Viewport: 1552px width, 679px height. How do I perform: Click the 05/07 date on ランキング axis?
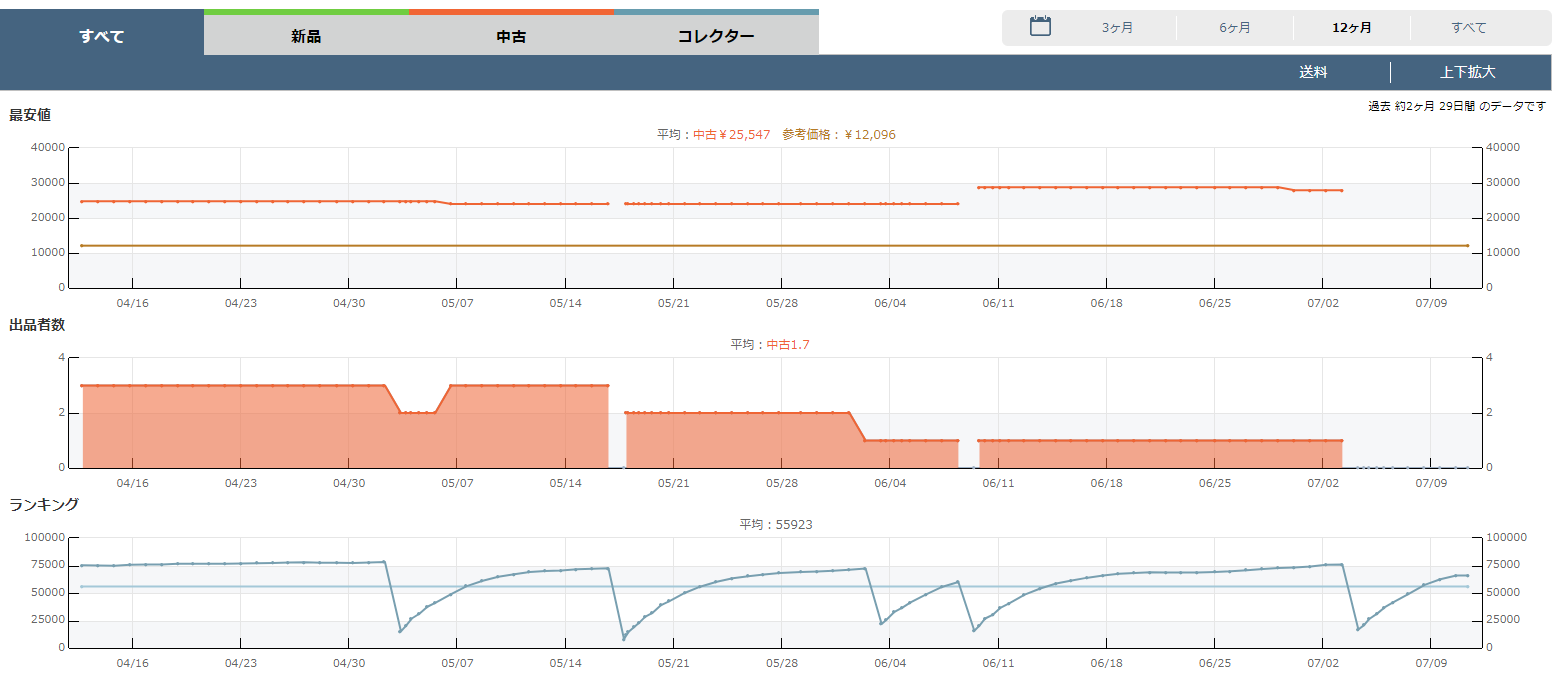tap(457, 663)
